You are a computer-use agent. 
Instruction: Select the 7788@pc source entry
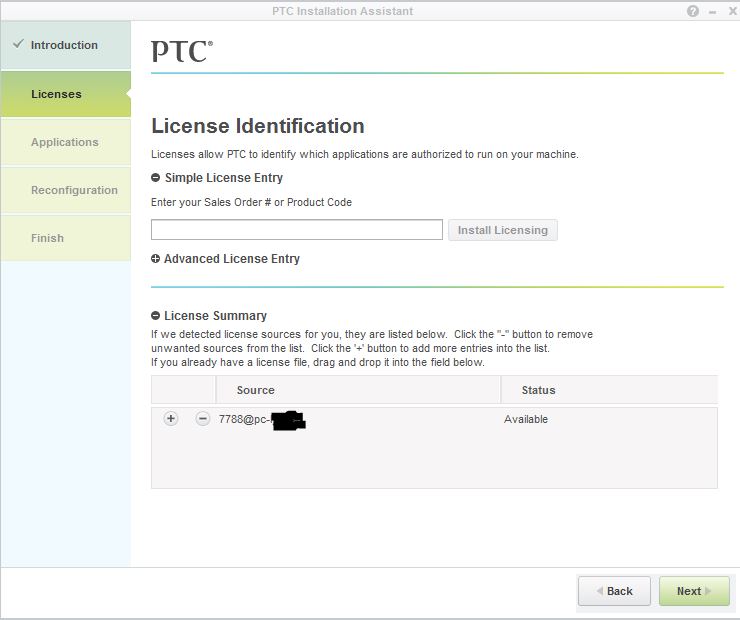262,419
